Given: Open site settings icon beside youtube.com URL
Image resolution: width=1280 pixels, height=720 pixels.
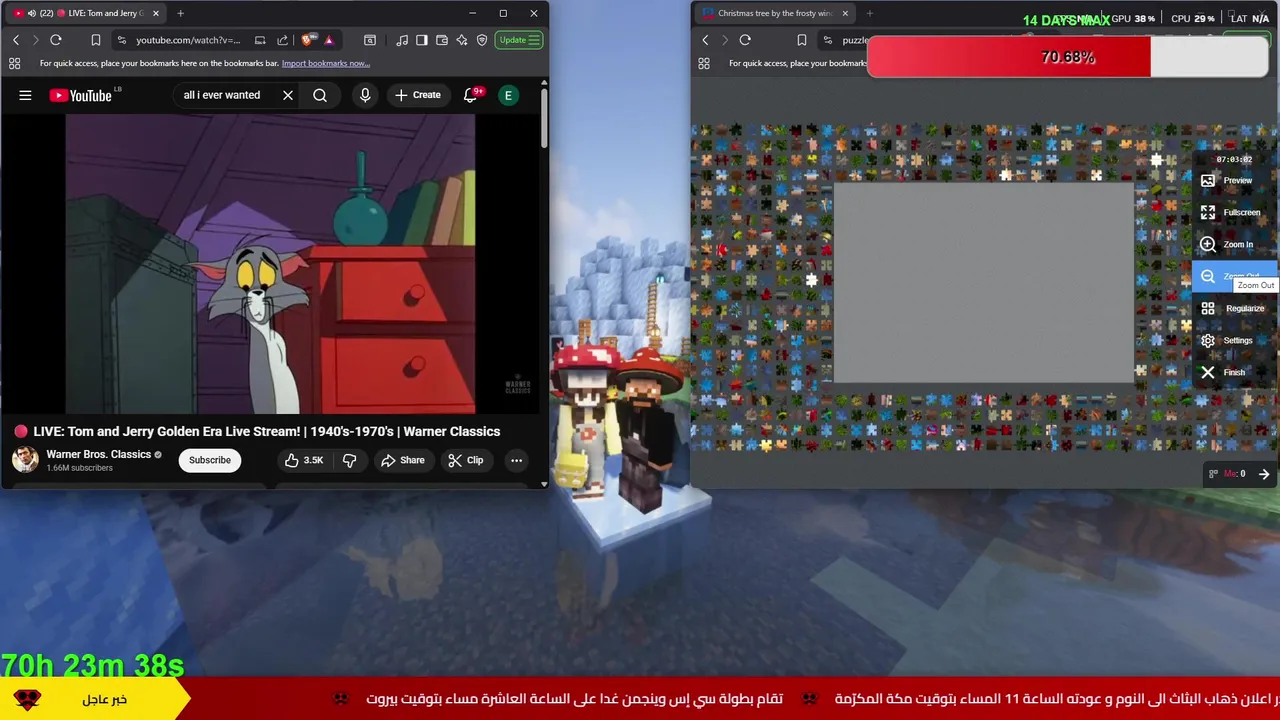Looking at the screenshot, I should tap(121, 40).
